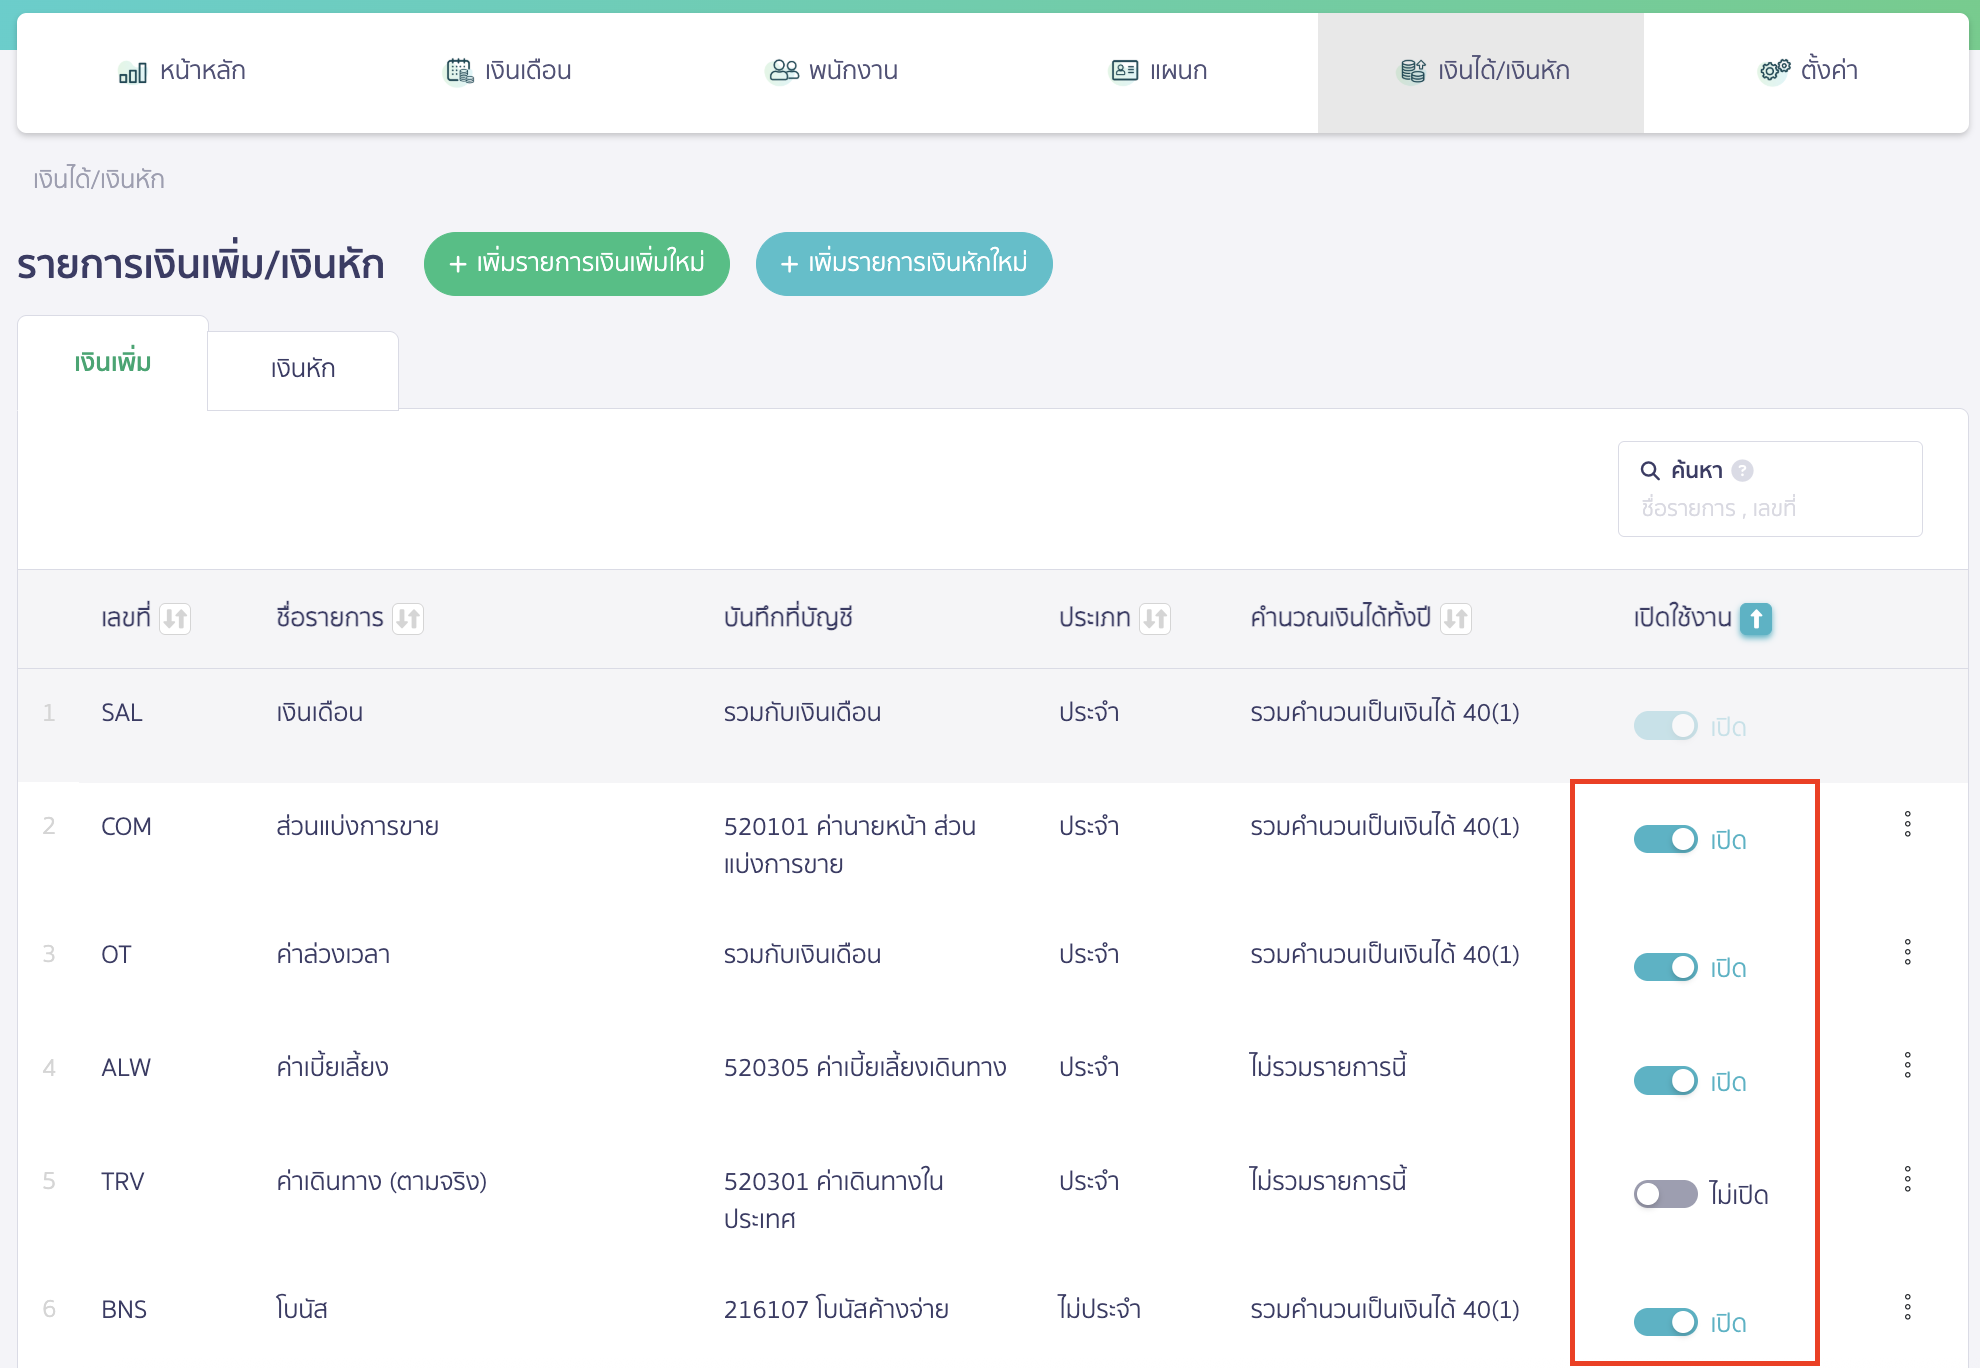This screenshot has height=1368, width=1980.
Task: Toggle the ALW ค่าเบี้ยเลี้ยง switch
Action: click(x=1665, y=1081)
